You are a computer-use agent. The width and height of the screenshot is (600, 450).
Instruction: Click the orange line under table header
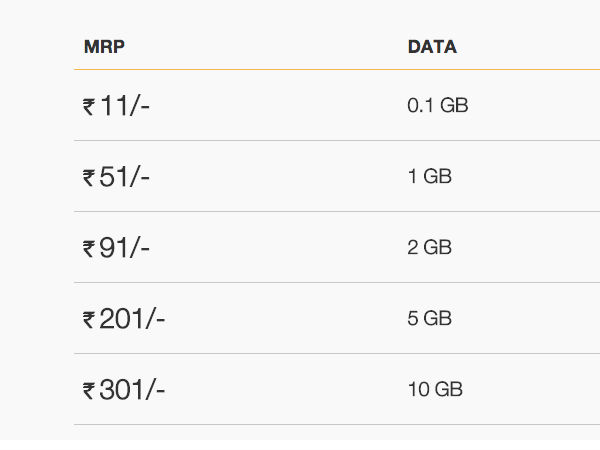337,70
